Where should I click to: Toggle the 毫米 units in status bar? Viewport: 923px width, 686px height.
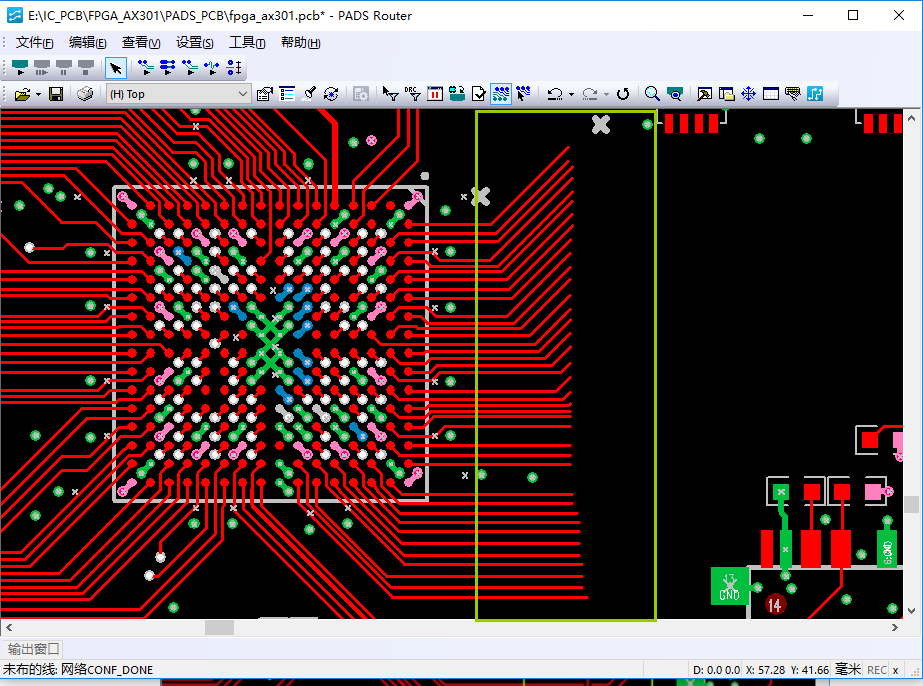pyautogui.click(x=848, y=669)
